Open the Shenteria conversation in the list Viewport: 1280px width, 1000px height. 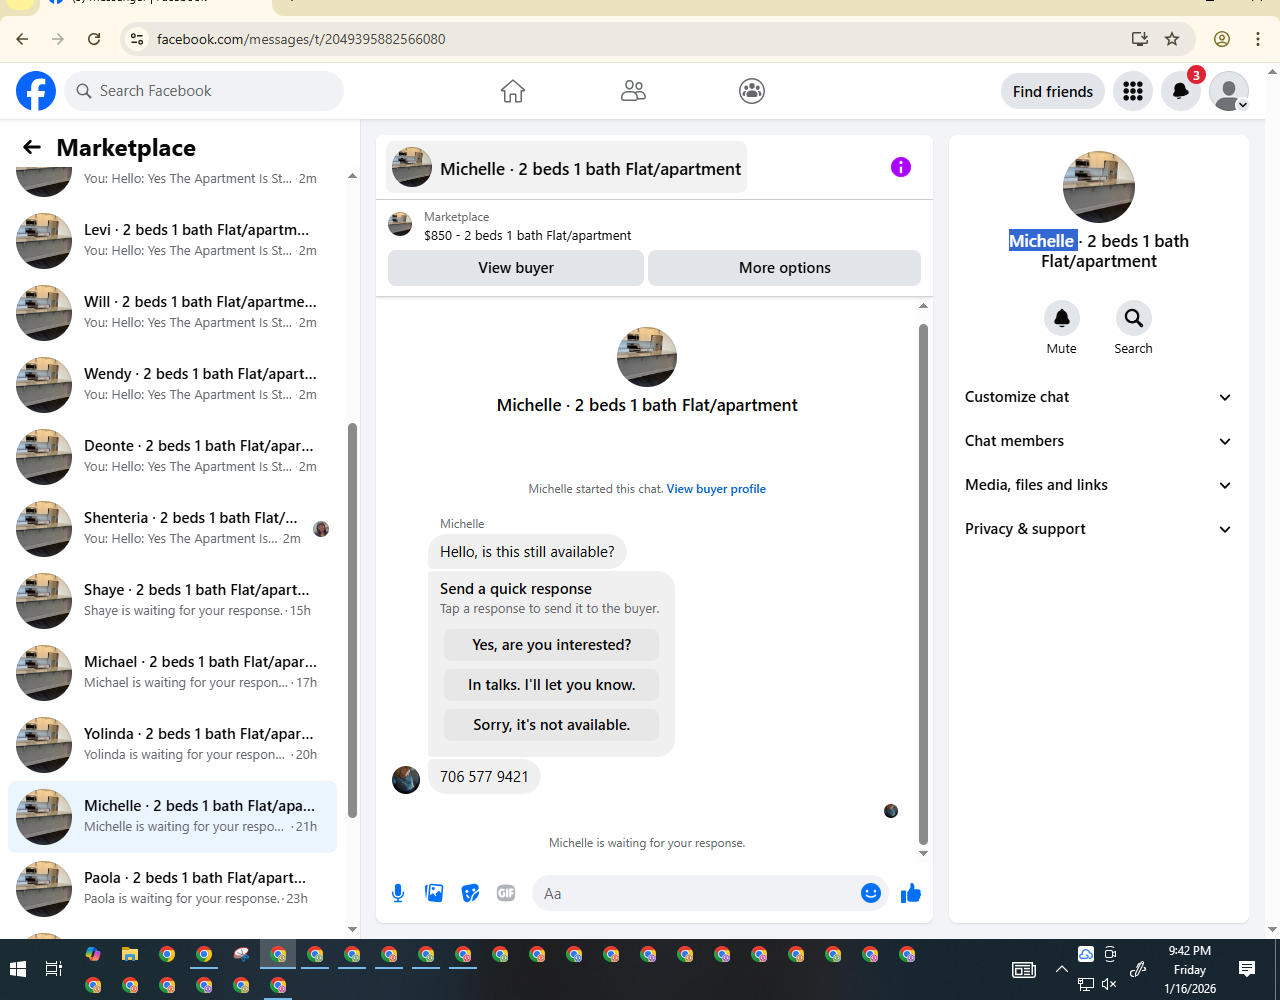(172, 528)
